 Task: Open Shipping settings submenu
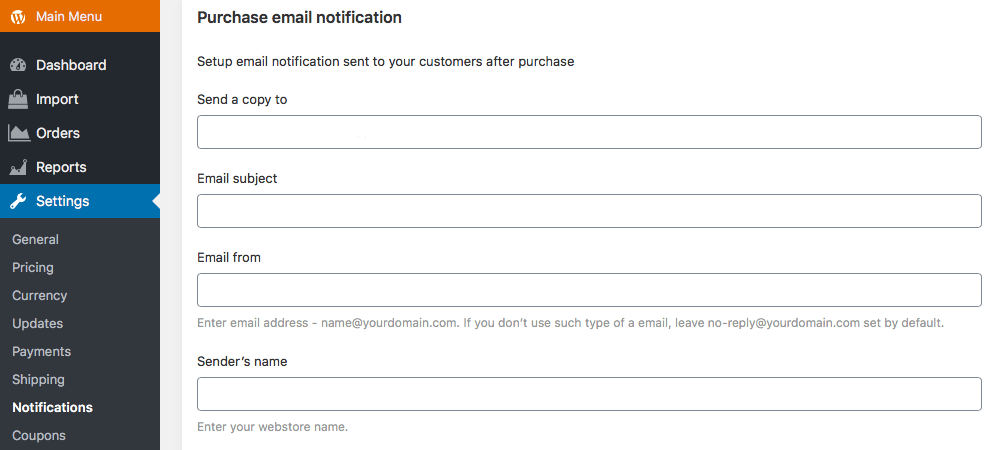point(38,379)
